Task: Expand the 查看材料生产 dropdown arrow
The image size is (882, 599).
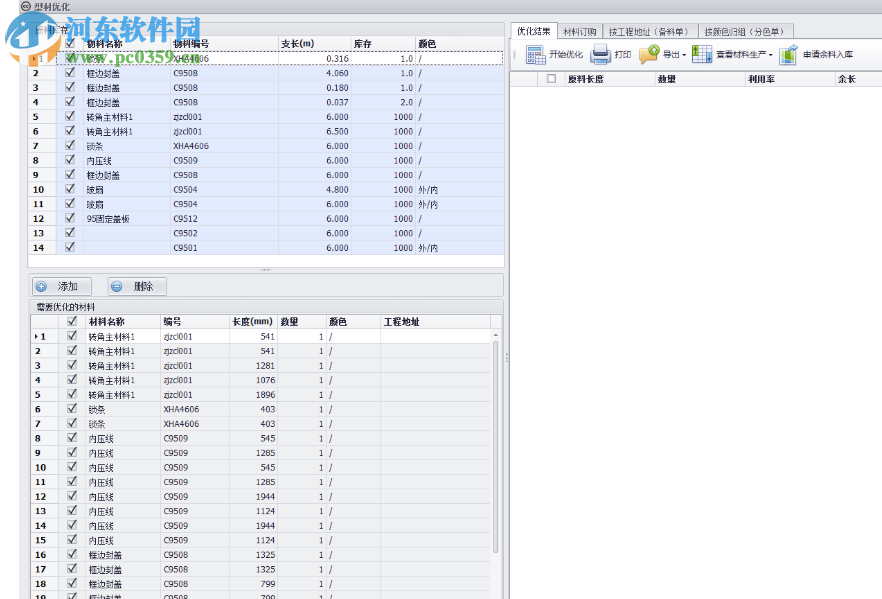Action: click(x=771, y=55)
